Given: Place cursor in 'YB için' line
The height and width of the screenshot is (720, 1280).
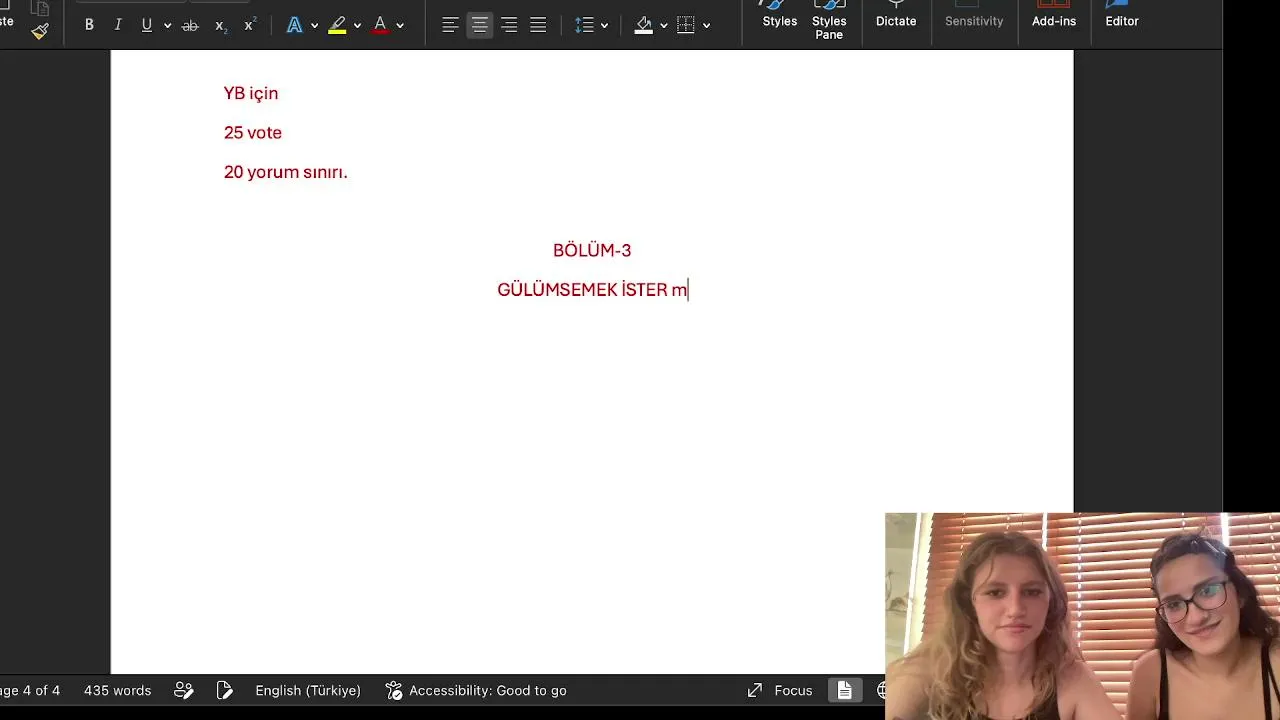Looking at the screenshot, I should (x=251, y=93).
